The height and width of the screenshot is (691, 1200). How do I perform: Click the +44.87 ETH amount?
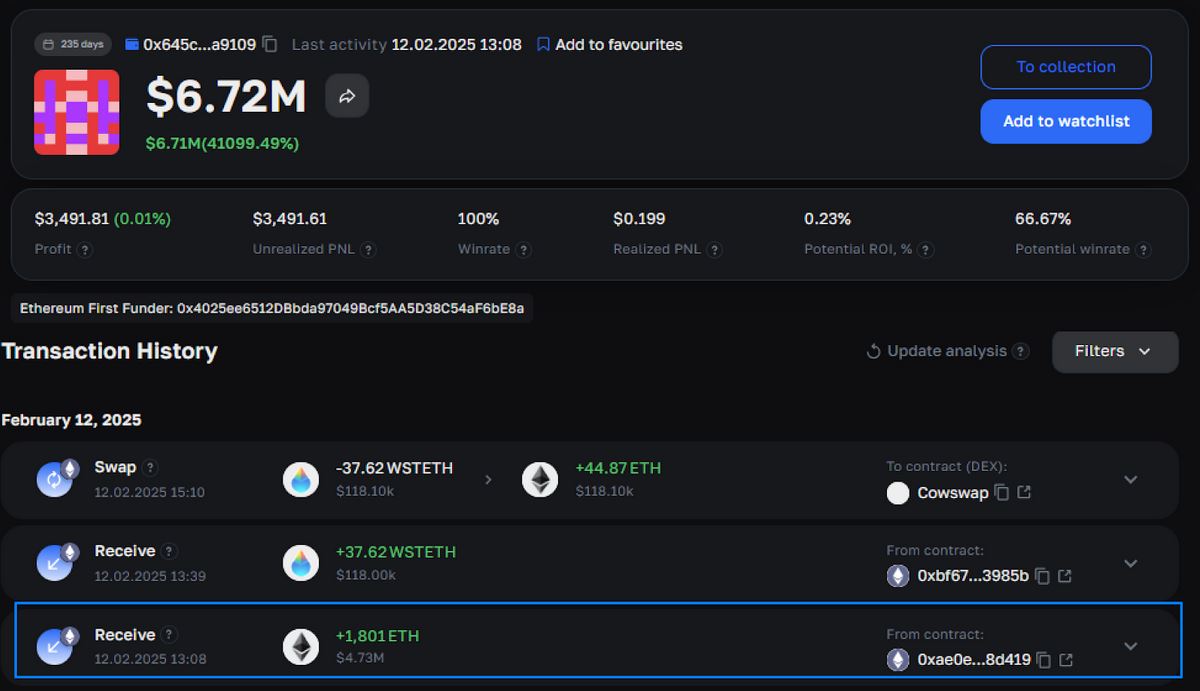click(618, 468)
